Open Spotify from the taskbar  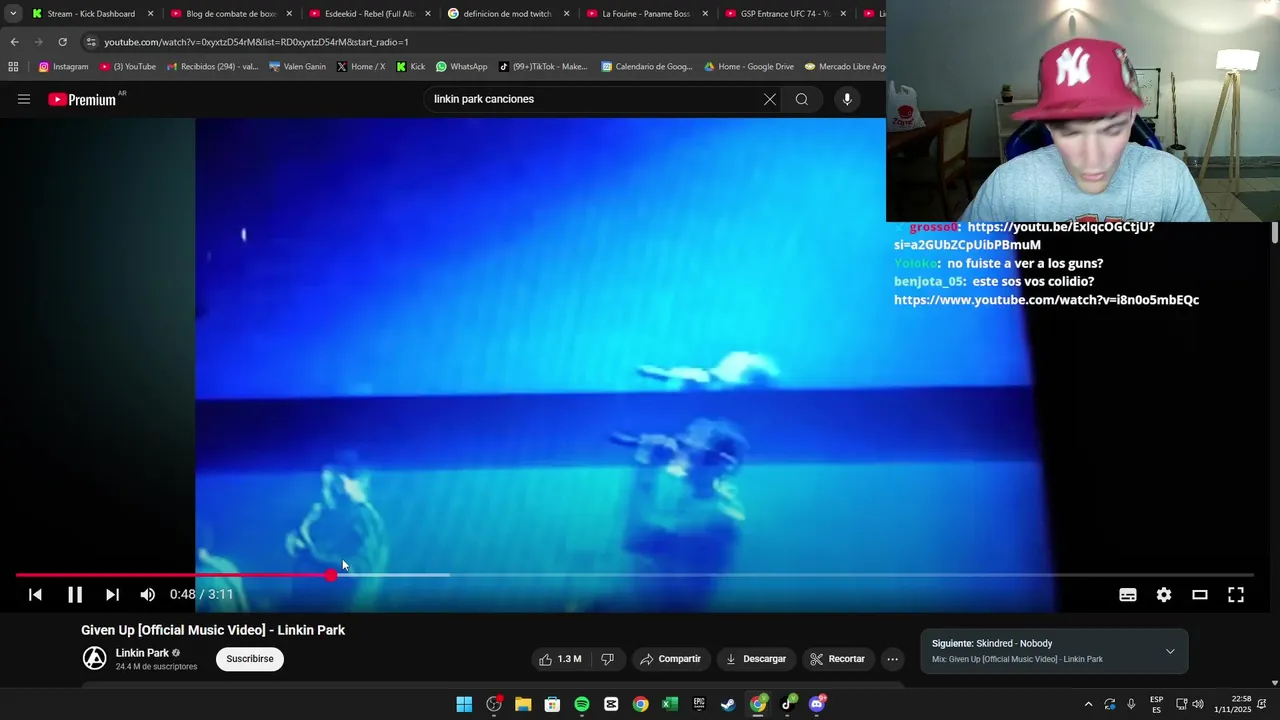click(x=582, y=704)
